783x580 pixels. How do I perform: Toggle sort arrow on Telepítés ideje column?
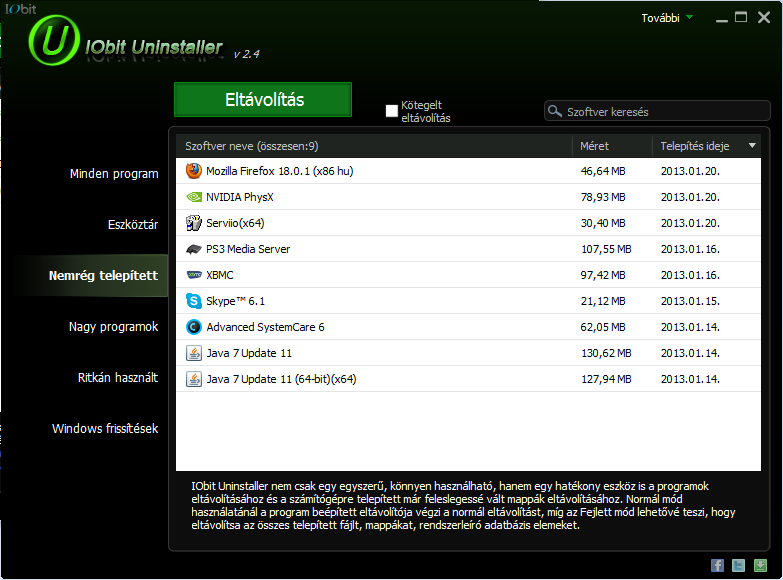click(x=752, y=146)
